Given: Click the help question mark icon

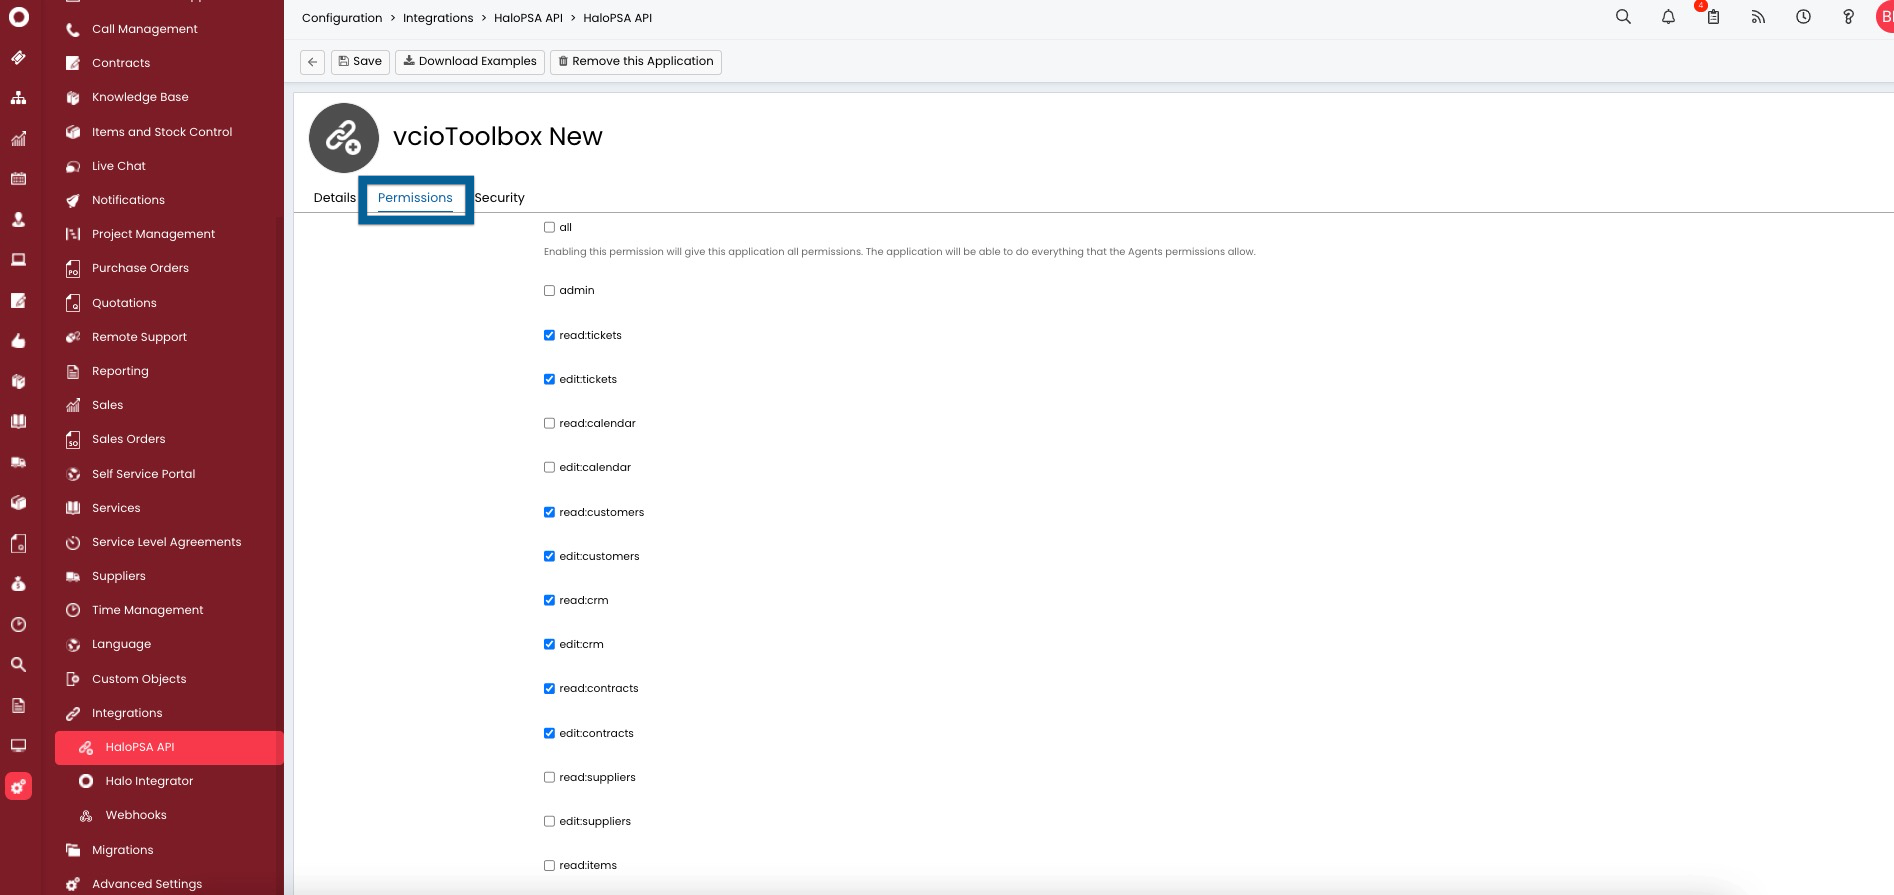Looking at the screenshot, I should [x=1848, y=17].
